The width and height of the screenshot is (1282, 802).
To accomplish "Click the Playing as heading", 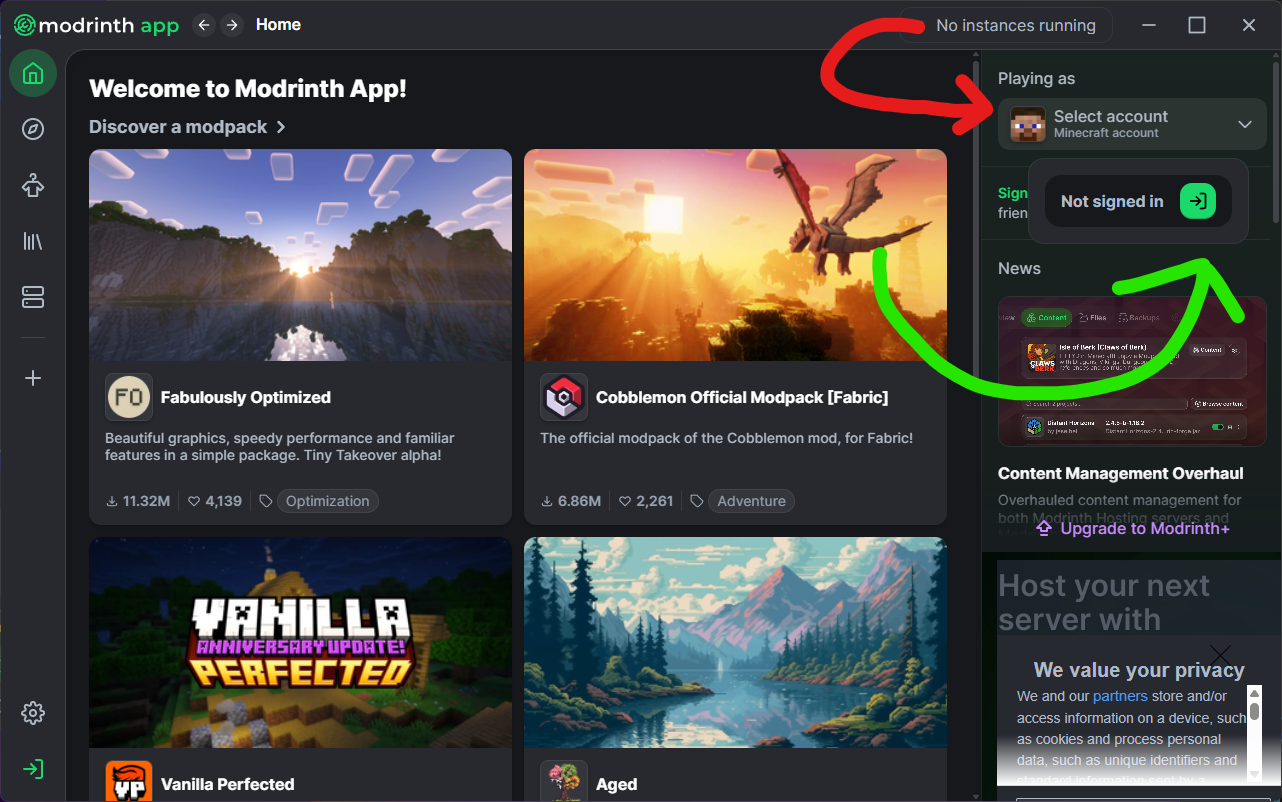I will 1036,79.
